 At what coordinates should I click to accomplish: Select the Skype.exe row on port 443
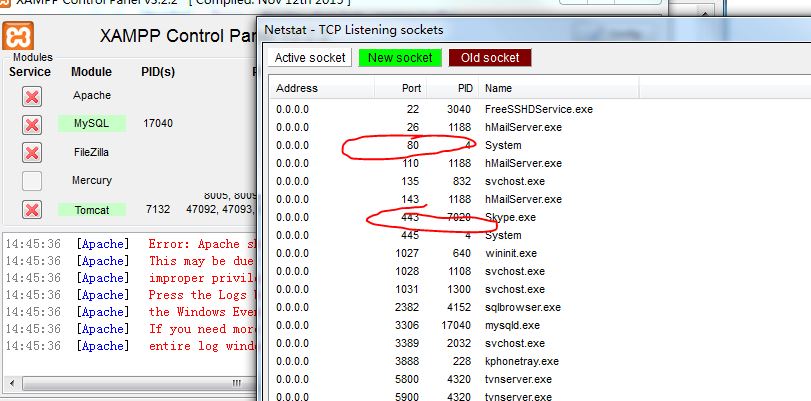tap(538, 217)
